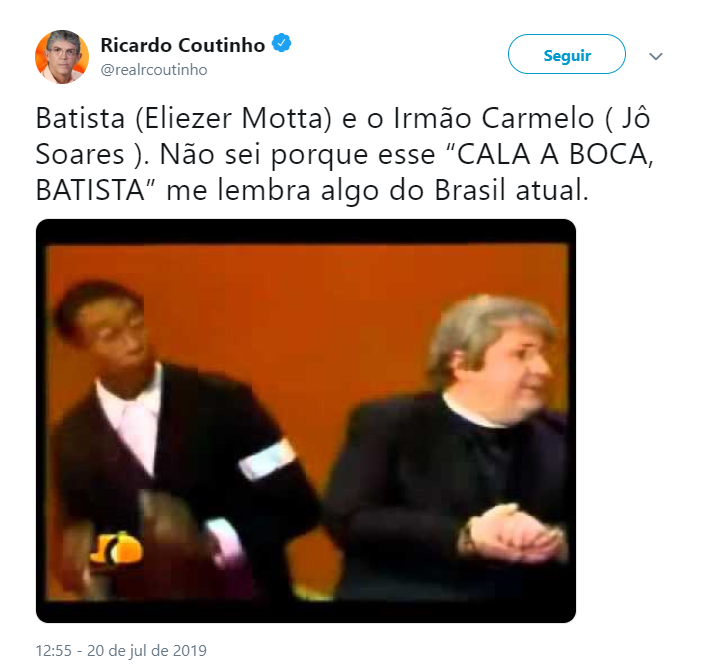Click the clasped hands in the video
Screen dimensions: 702x669
click(x=515, y=533)
